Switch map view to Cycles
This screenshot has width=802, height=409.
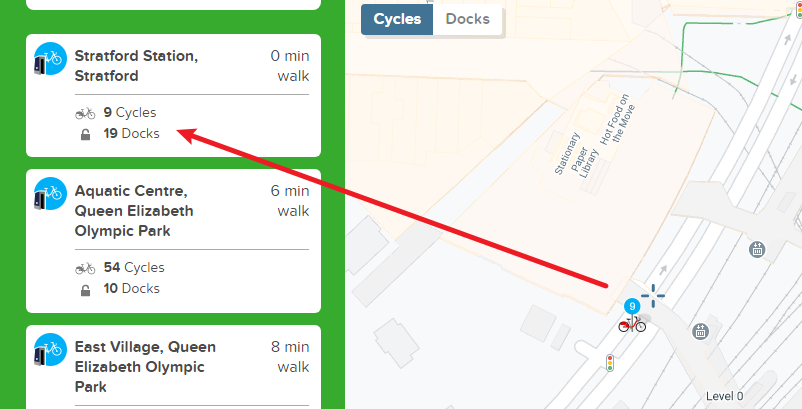pos(397,19)
